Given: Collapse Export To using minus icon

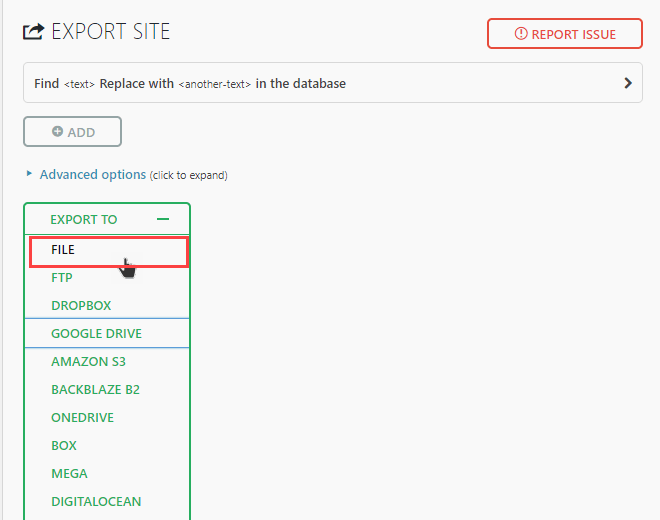Looking at the screenshot, I should 163,219.
